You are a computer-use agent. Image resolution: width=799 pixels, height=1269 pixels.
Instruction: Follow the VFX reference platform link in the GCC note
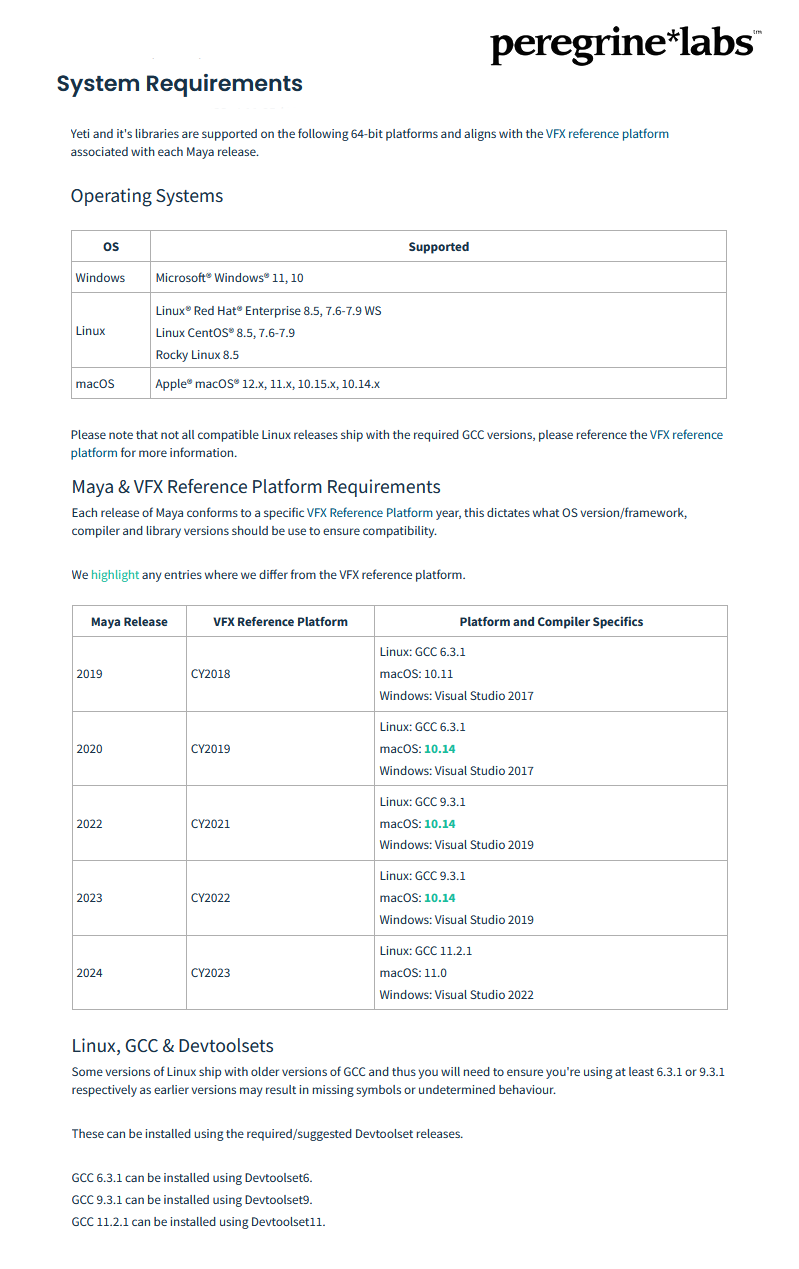pyautogui.click(x=397, y=444)
